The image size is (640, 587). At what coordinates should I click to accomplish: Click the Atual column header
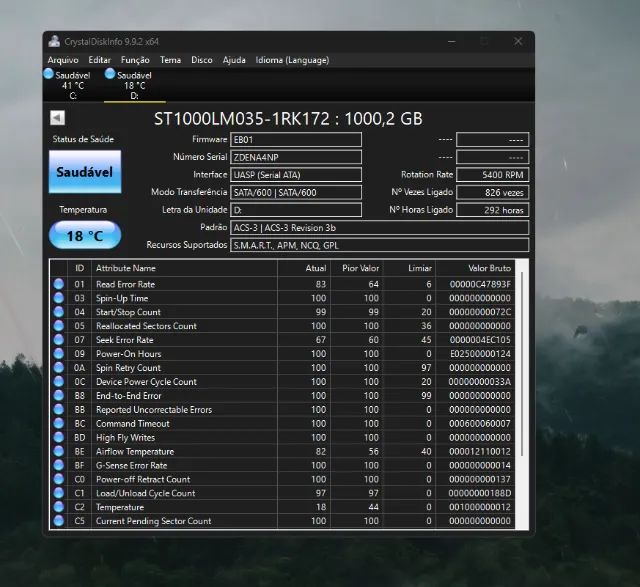click(304, 268)
